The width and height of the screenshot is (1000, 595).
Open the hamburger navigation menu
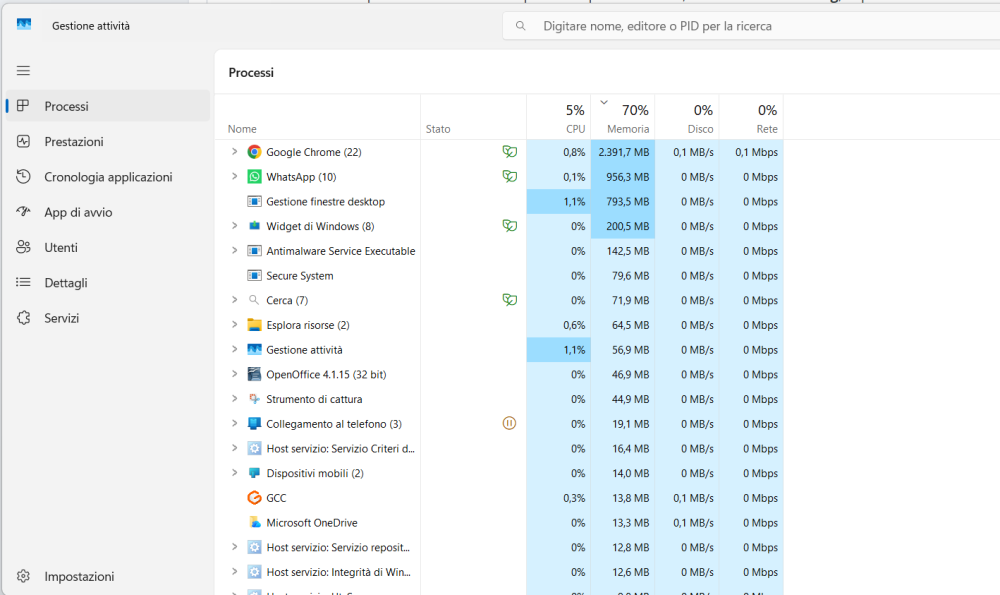point(23,71)
